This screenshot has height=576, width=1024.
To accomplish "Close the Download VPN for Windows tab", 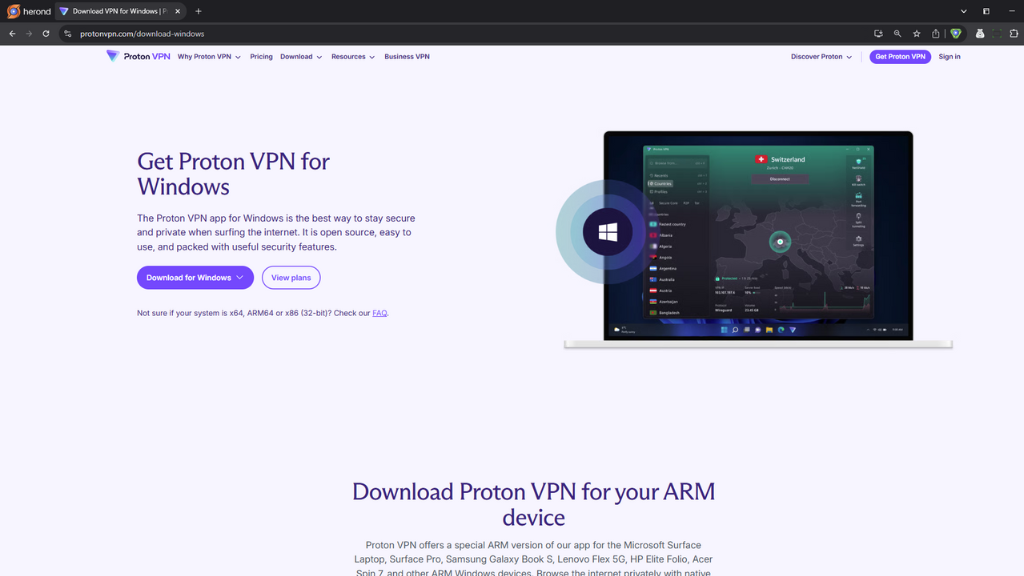I will (x=178, y=11).
